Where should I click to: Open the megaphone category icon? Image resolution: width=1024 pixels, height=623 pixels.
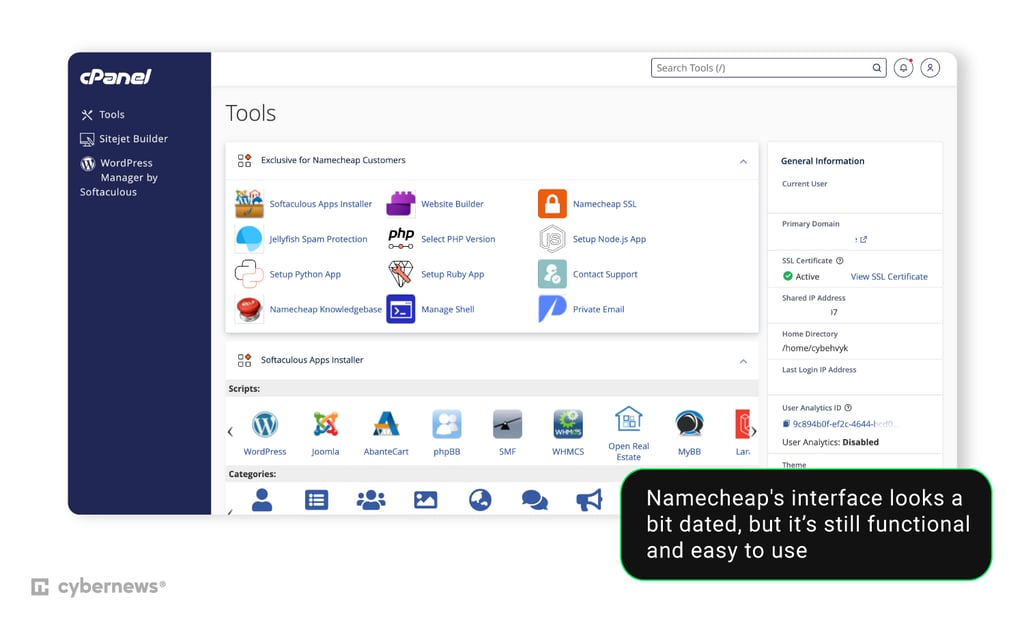[x=589, y=500]
